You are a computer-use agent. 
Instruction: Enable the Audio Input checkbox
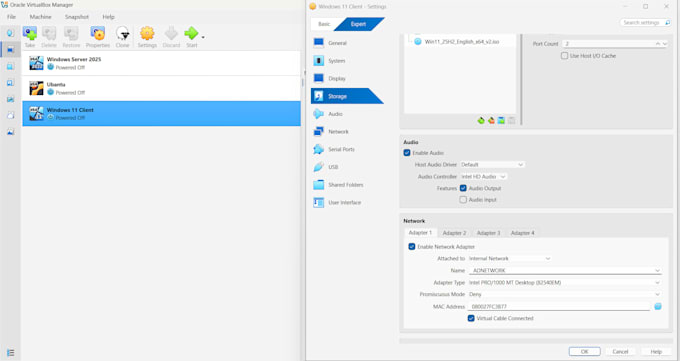(x=463, y=200)
